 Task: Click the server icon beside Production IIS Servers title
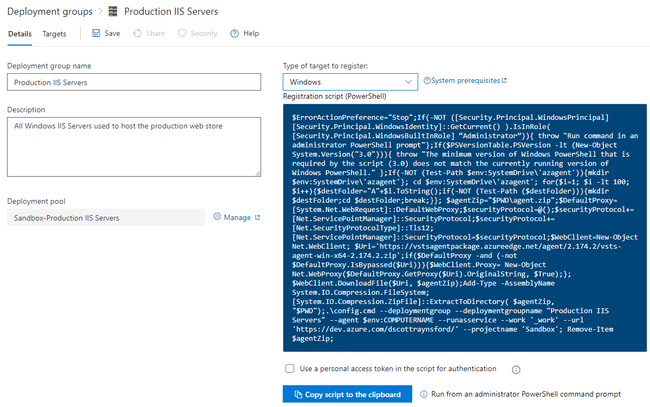coord(113,11)
